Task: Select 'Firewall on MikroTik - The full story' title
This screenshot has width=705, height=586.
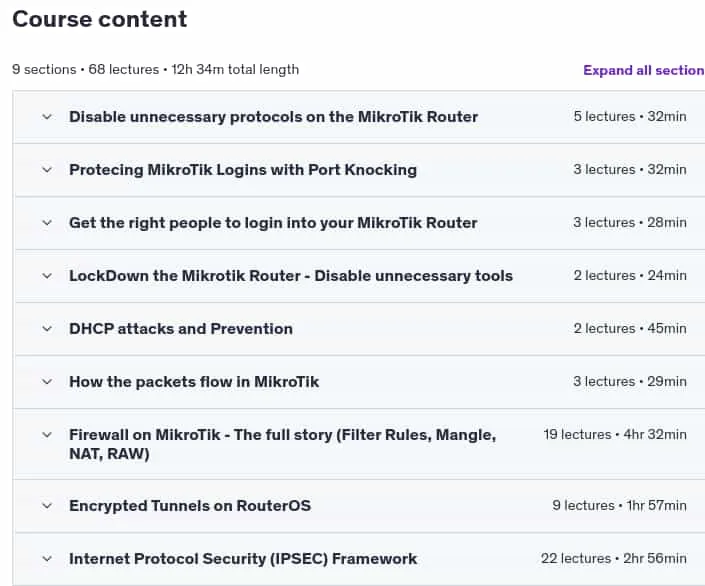Action: point(282,444)
